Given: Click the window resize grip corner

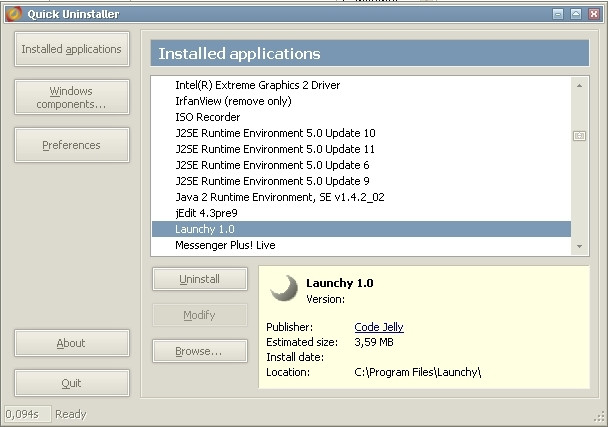Looking at the screenshot, I should pyautogui.click(x=599, y=418).
